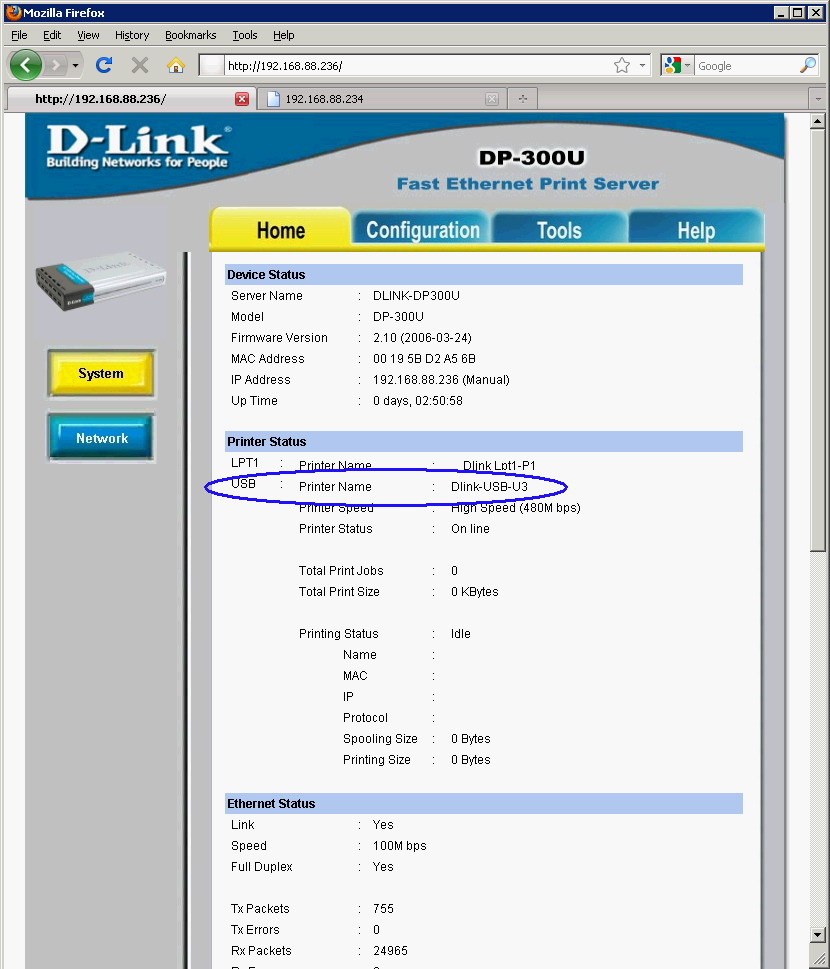
Task: Click the firmware version 2.10 (2006-03-24)
Action: click(x=422, y=337)
